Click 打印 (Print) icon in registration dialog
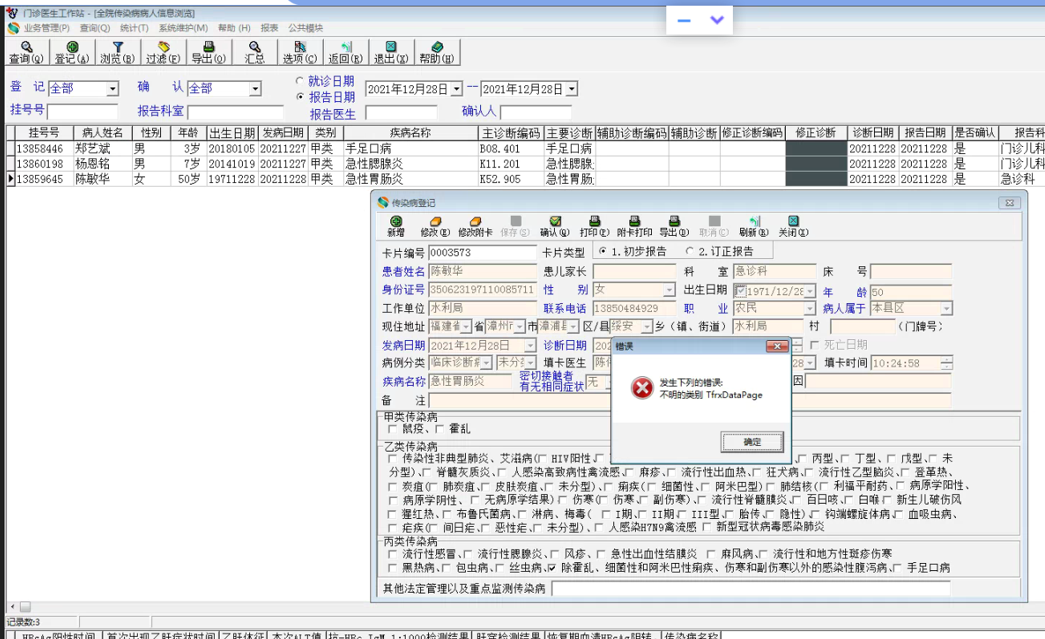 point(594,226)
